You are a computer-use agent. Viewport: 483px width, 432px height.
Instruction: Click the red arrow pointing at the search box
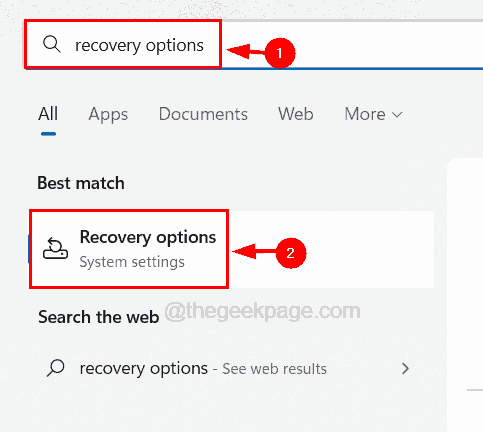[246, 51]
